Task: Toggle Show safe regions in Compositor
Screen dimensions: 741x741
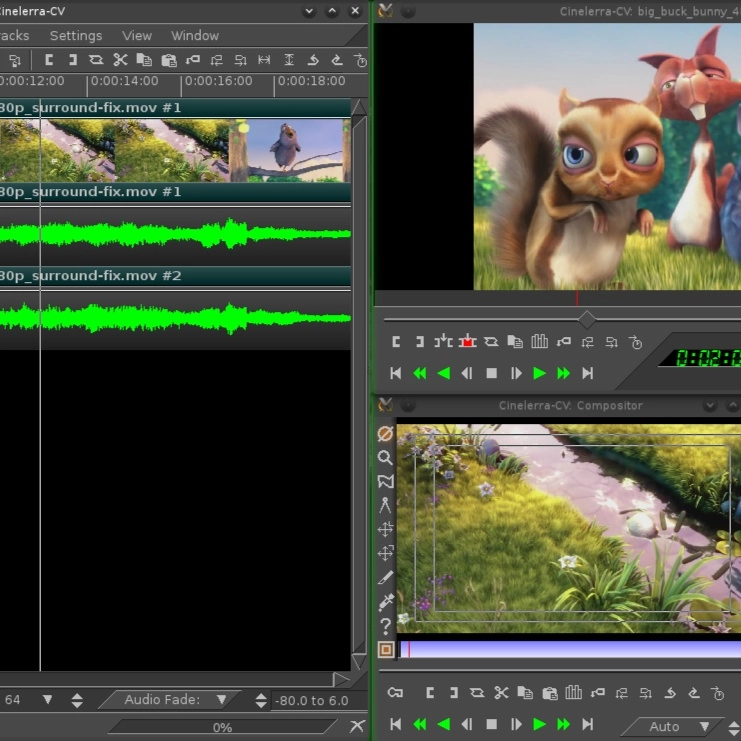Action: (x=385, y=650)
